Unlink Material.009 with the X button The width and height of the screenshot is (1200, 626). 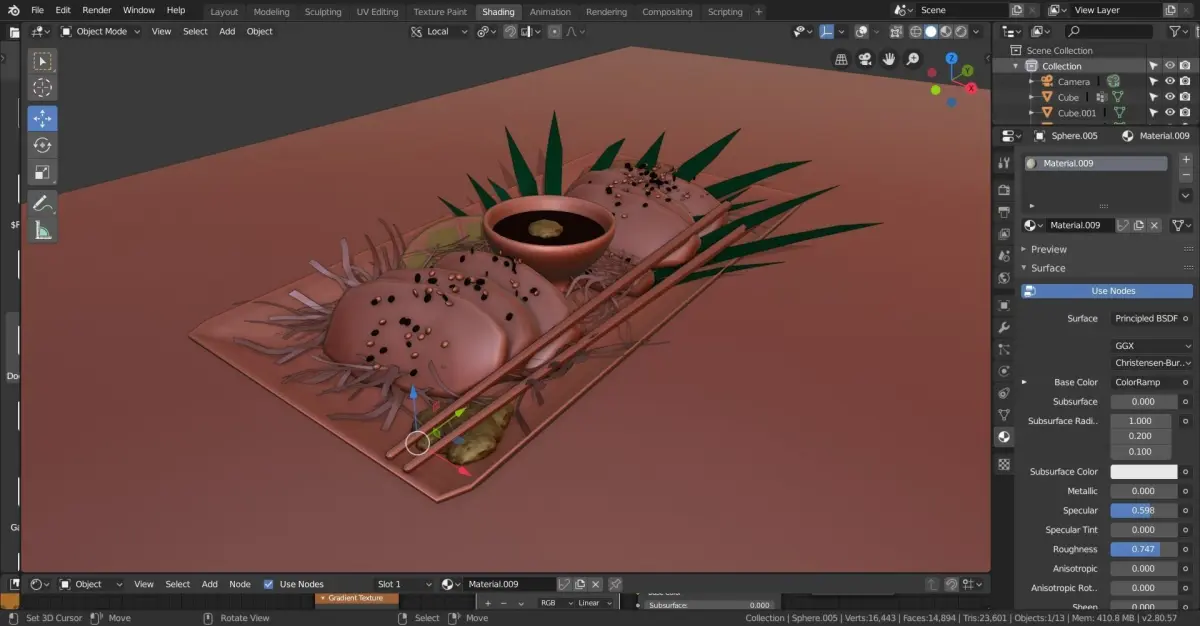pos(1154,225)
